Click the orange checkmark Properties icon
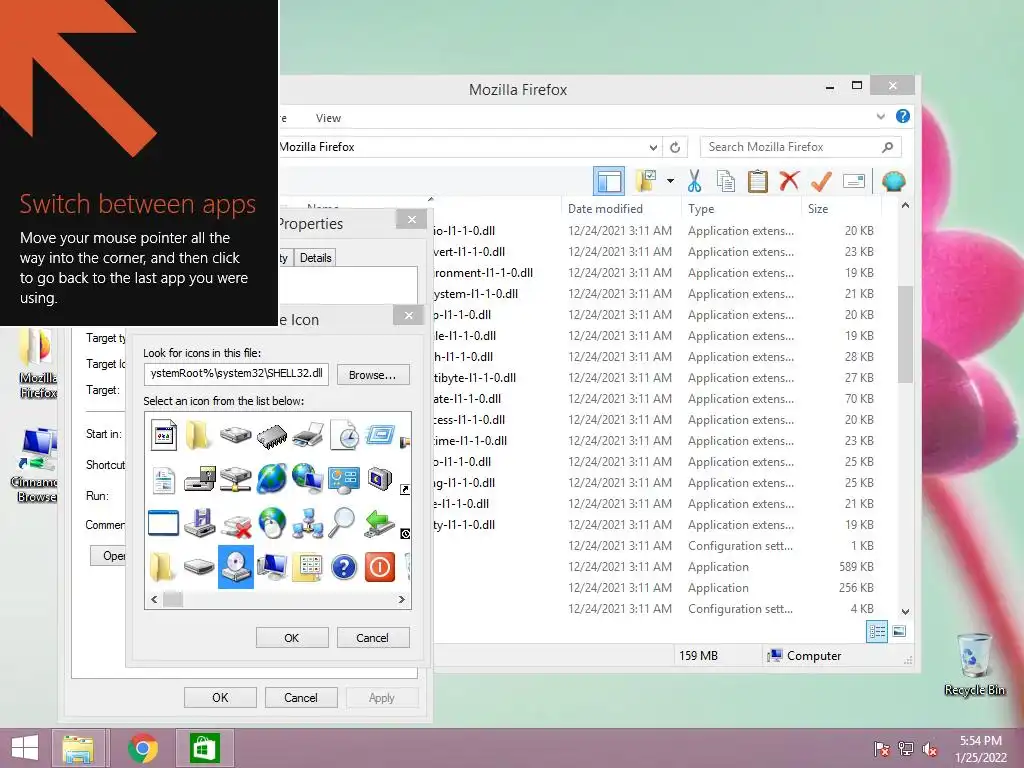 (x=821, y=181)
